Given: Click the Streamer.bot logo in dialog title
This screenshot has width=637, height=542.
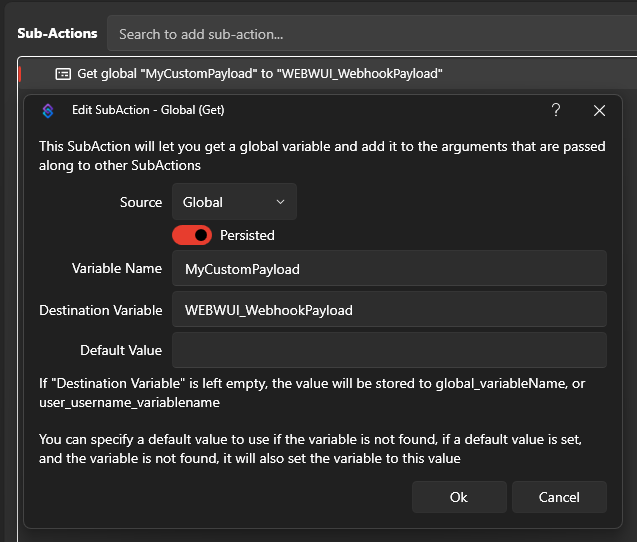Looking at the screenshot, I should click(47, 110).
